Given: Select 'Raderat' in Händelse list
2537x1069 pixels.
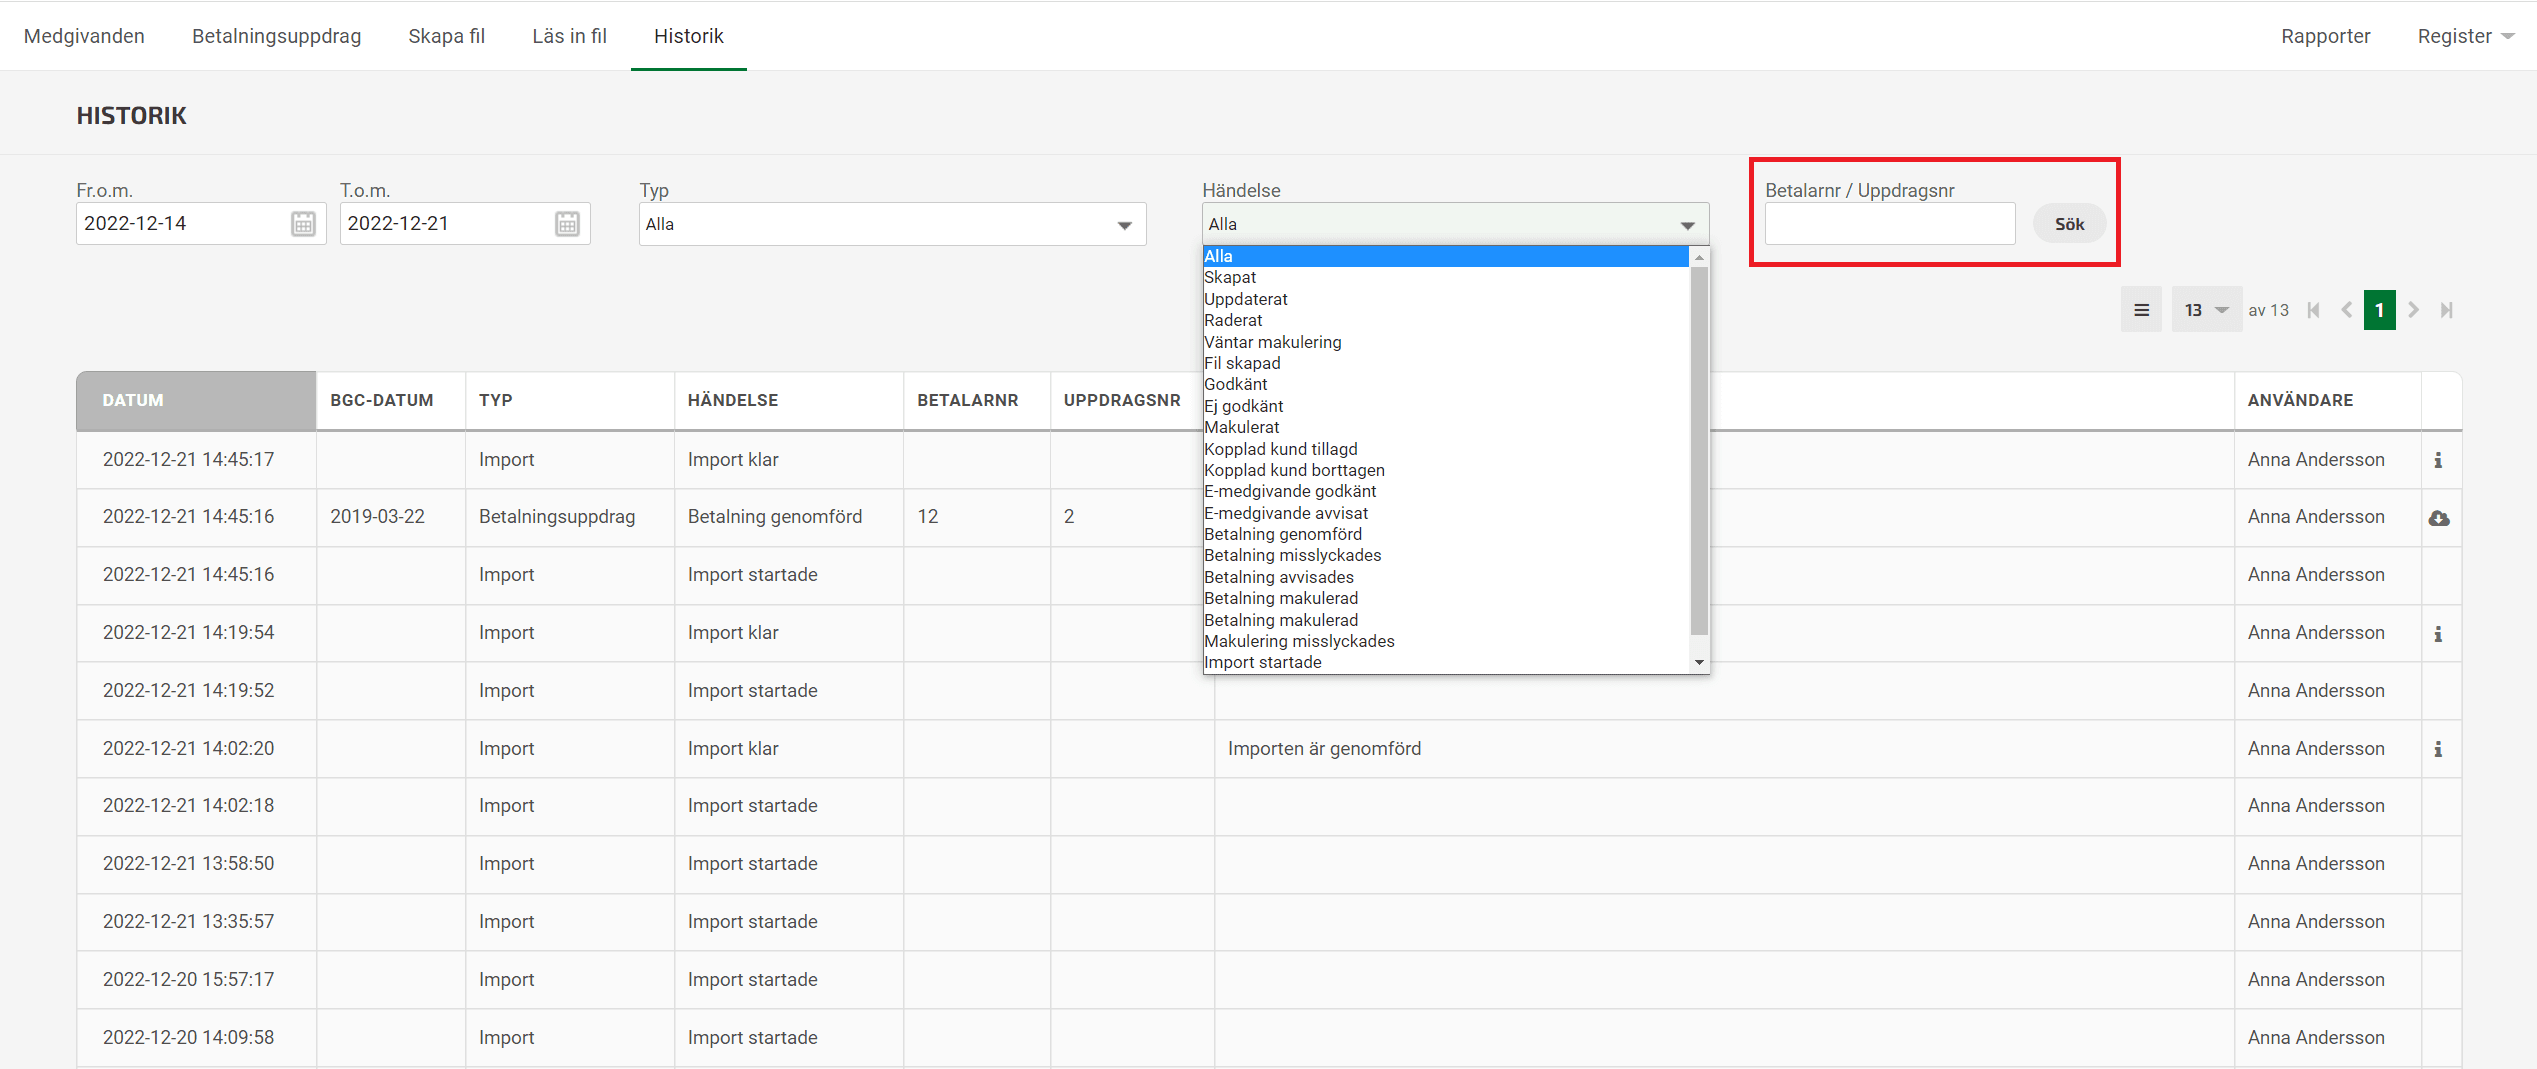Looking at the screenshot, I should tap(1445, 320).
